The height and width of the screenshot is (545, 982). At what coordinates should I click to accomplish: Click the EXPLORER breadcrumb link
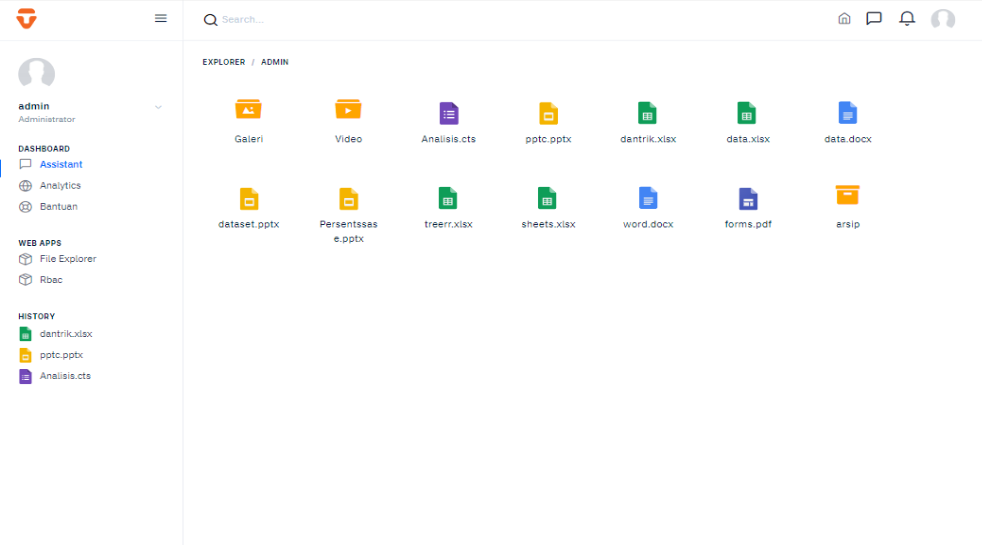click(x=223, y=62)
